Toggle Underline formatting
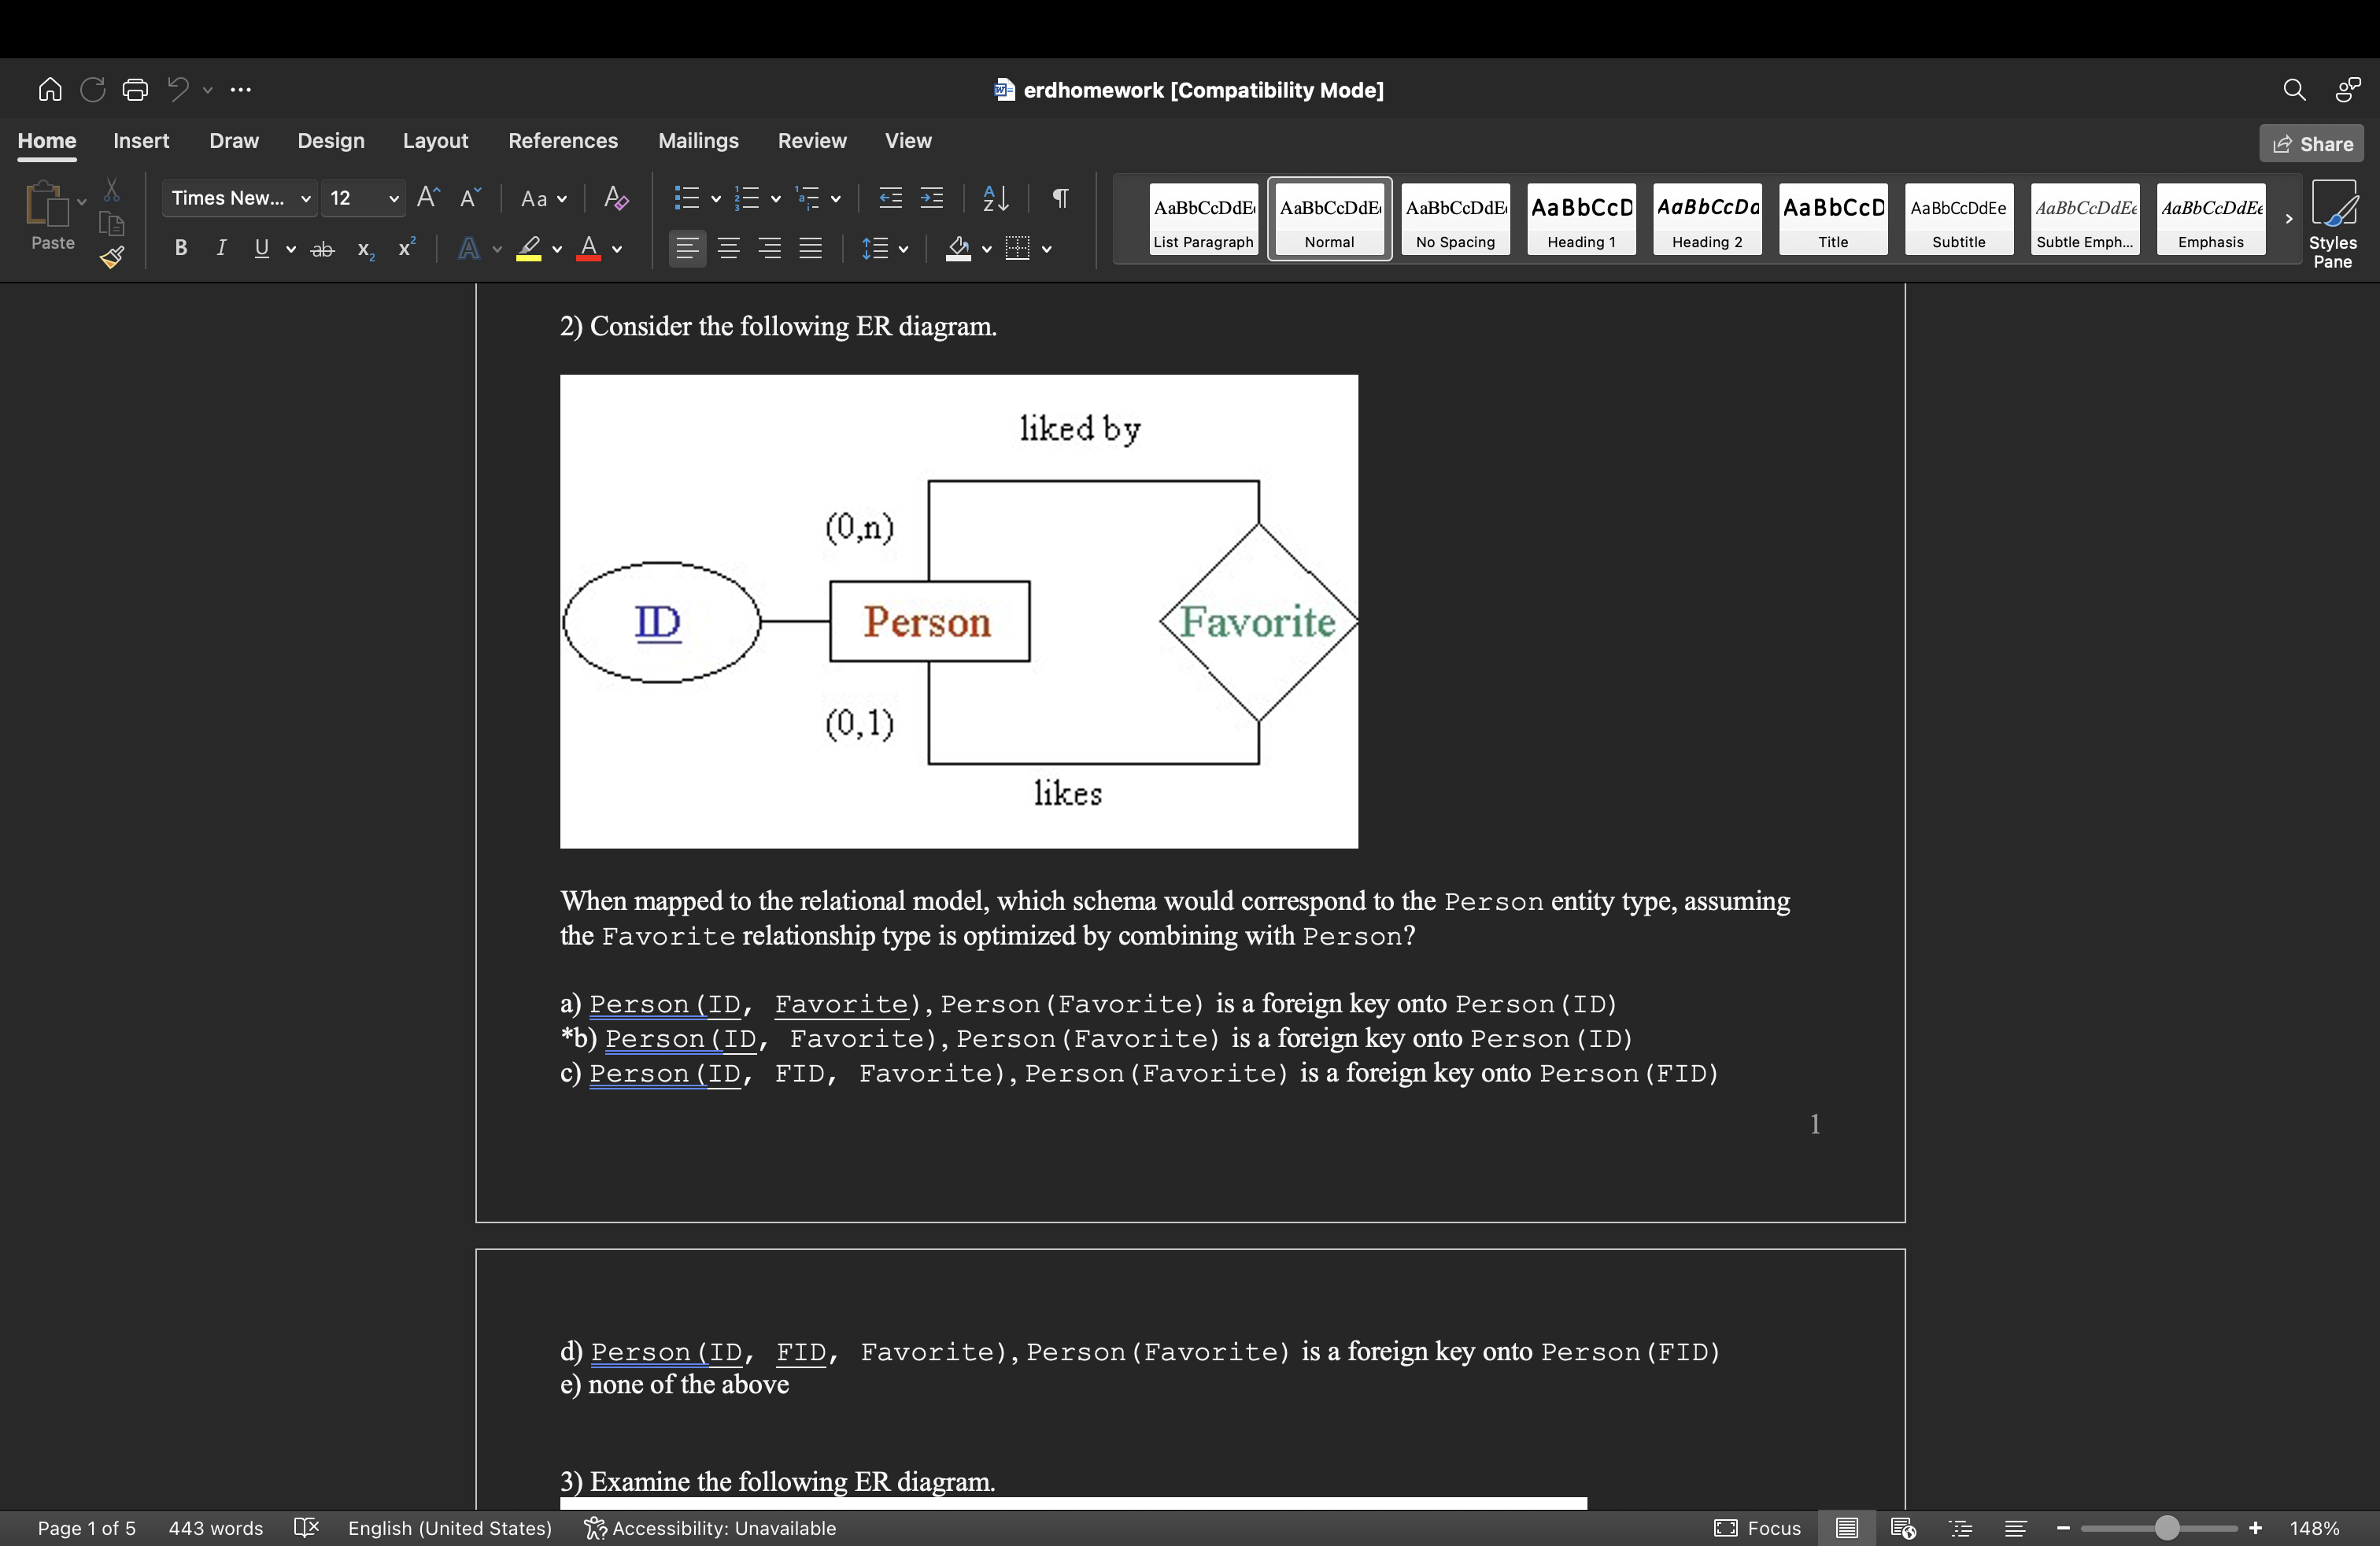Image resolution: width=2380 pixels, height=1546 pixels. coord(262,248)
